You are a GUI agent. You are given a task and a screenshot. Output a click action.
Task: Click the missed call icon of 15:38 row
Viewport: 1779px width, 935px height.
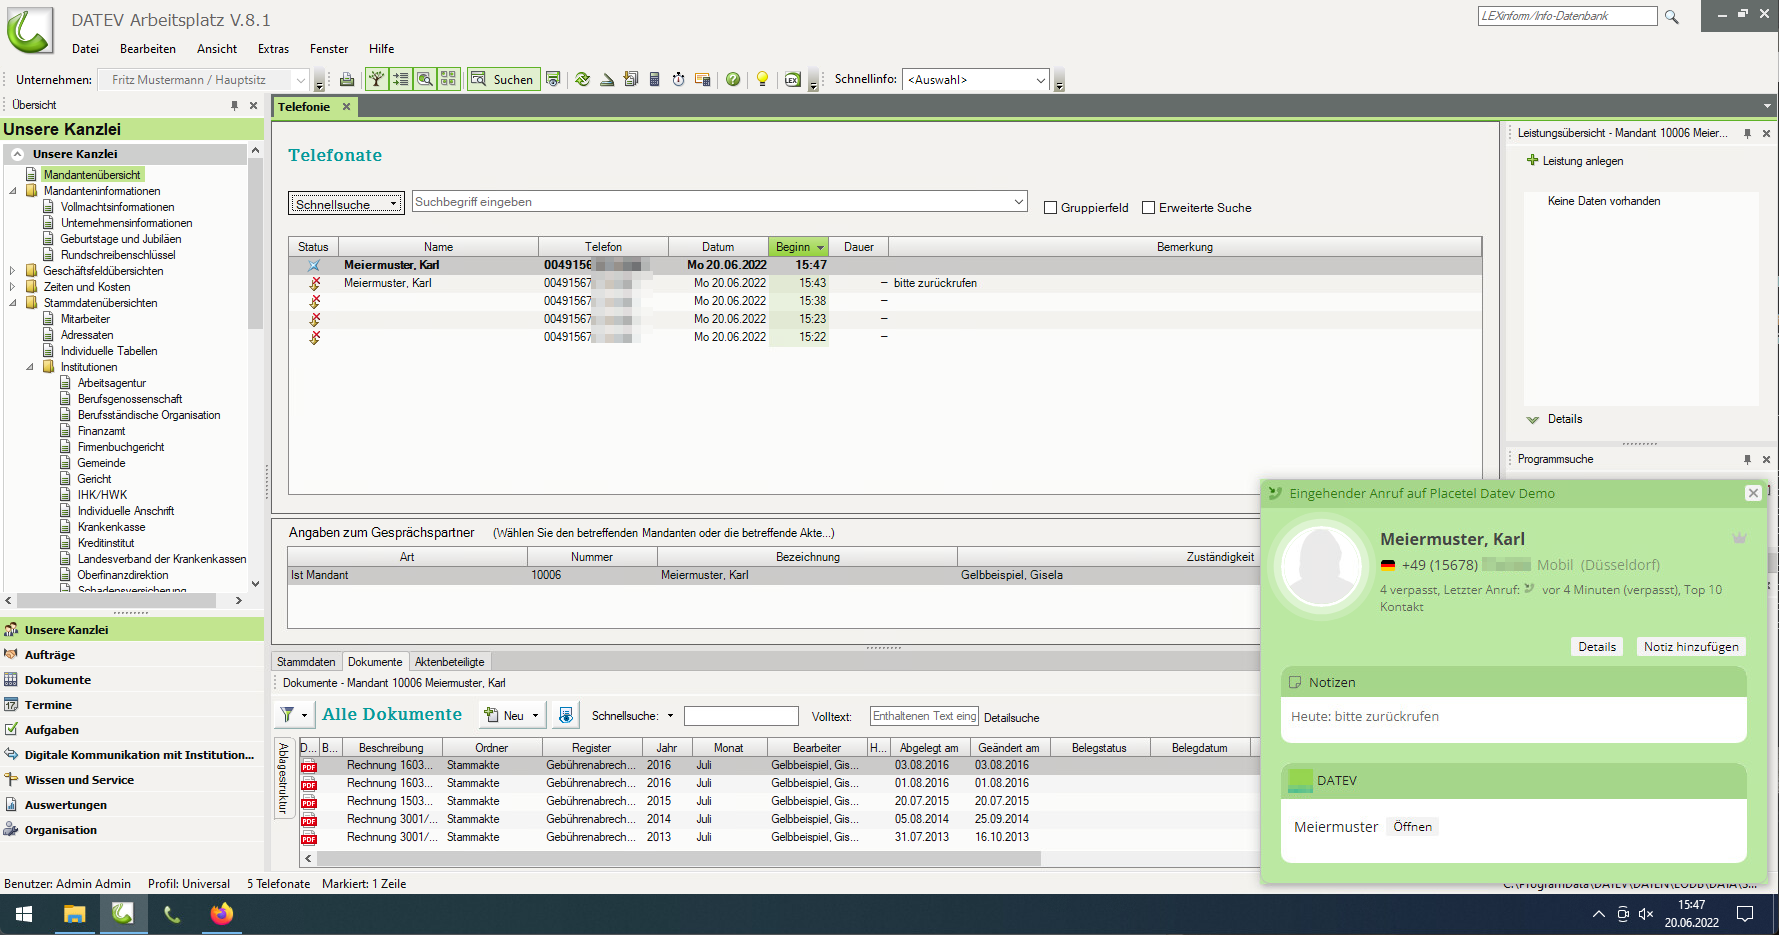[x=315, y=301]
